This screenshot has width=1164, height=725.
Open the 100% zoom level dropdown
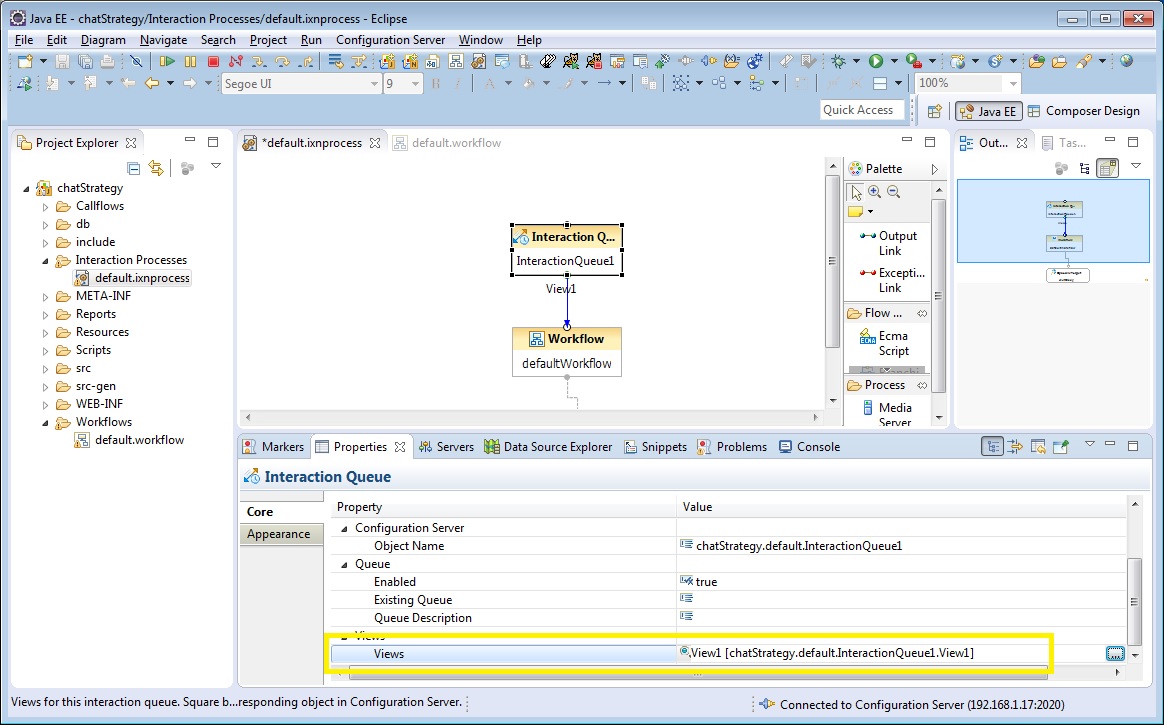(1013, 83)
